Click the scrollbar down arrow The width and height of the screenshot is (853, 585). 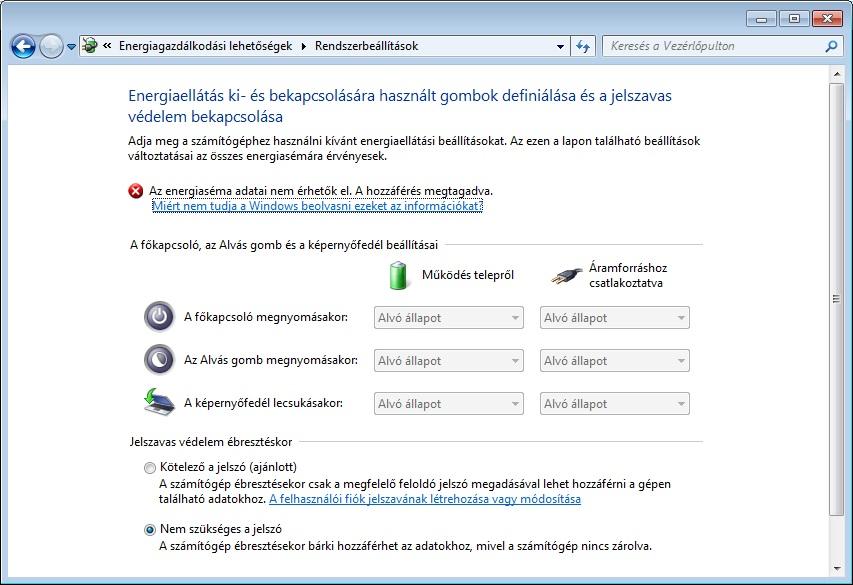coord(837,569)
